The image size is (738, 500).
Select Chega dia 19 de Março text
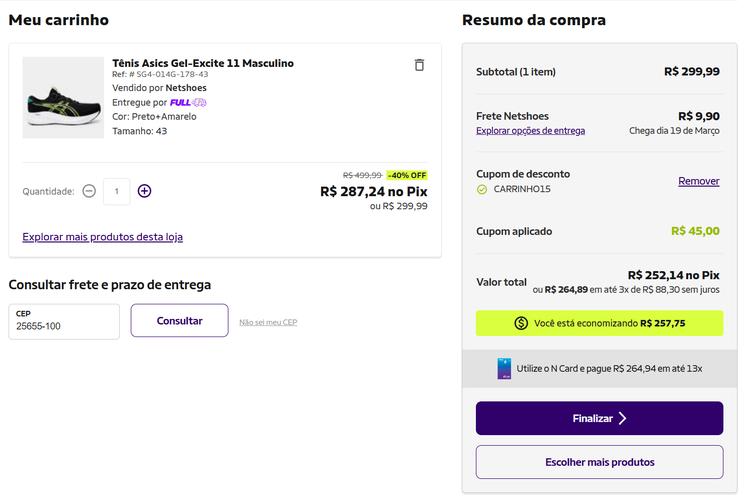tap(674, 131)
